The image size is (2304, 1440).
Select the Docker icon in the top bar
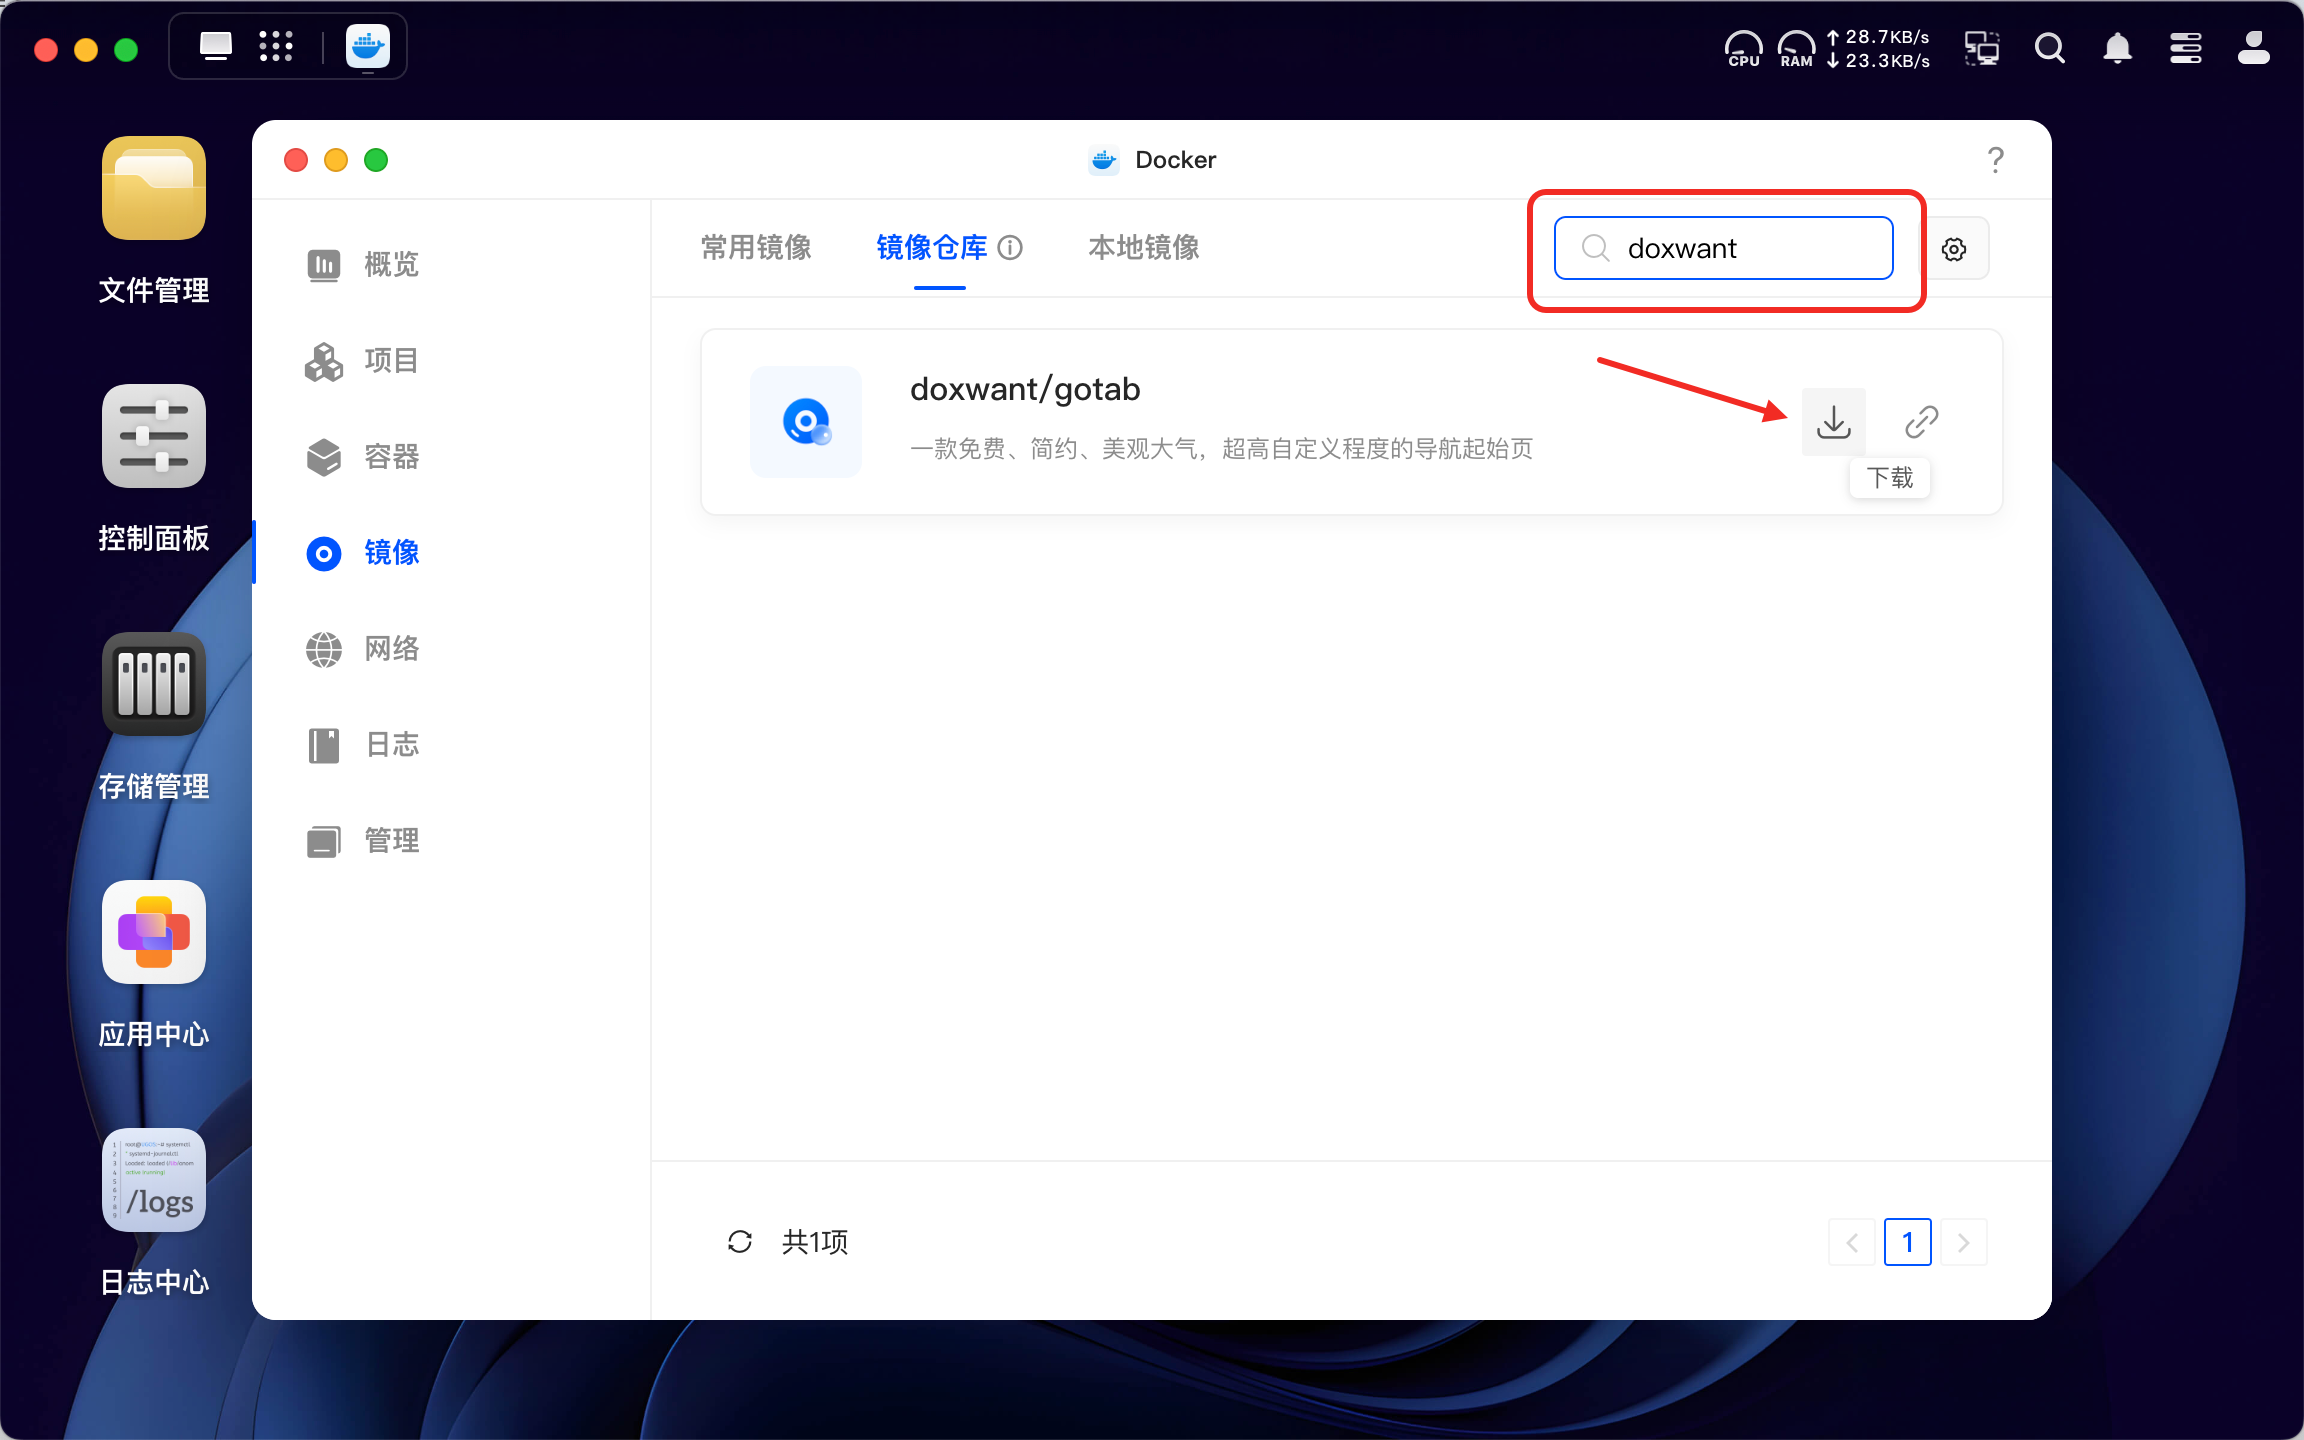pyautogui.click(x=367, y=47)
